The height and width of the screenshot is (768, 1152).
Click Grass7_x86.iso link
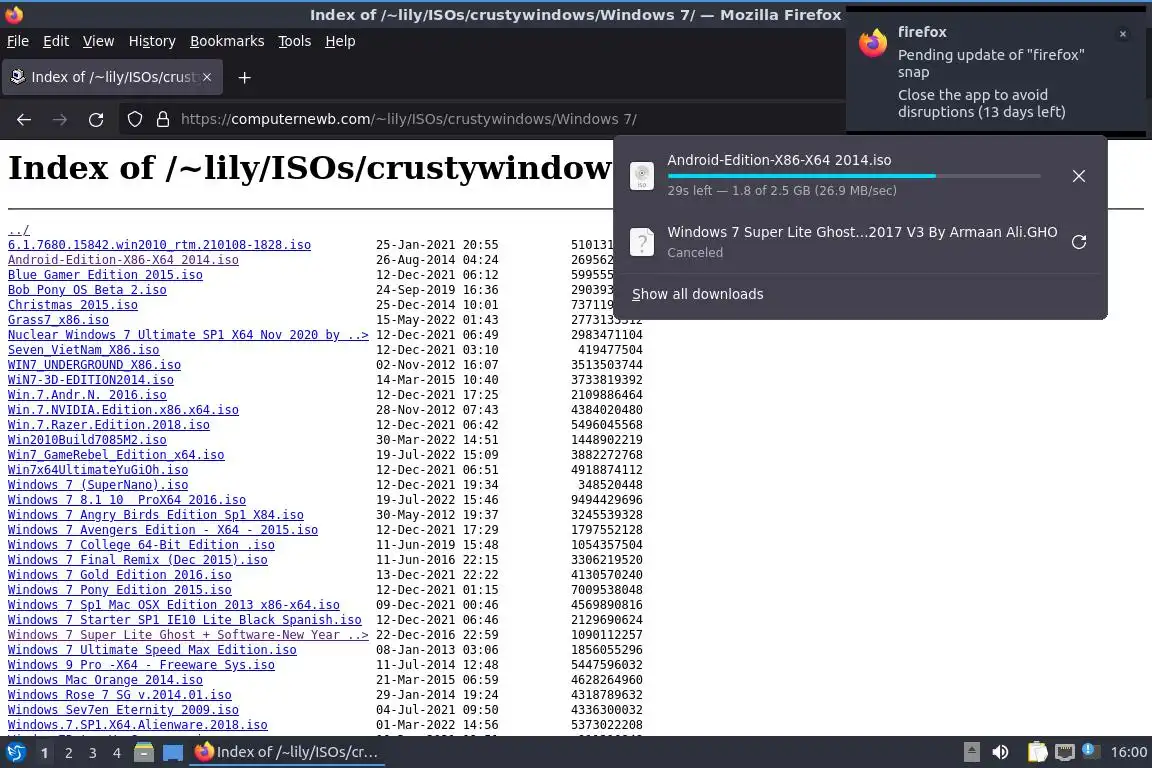58,320
